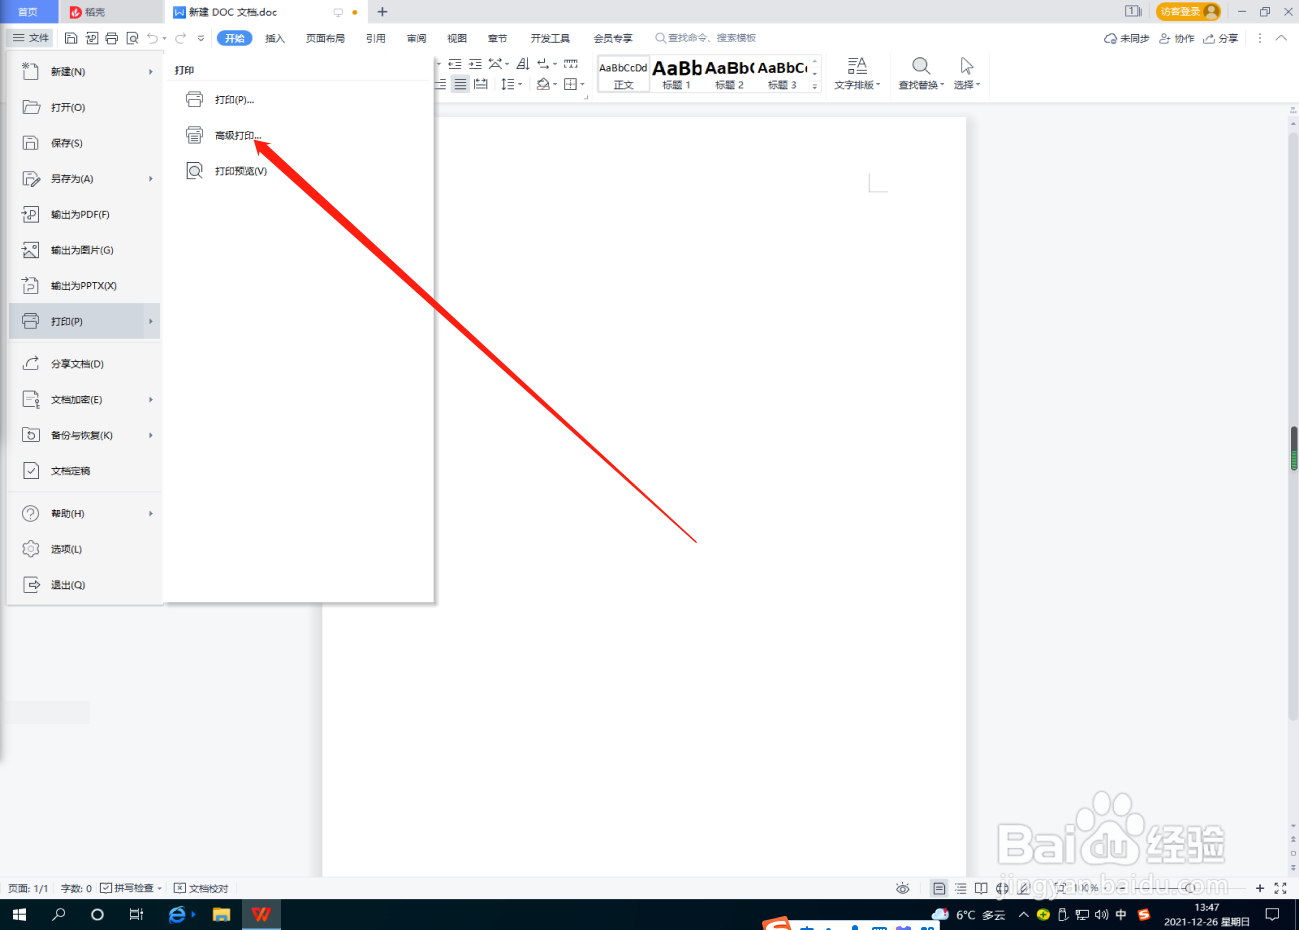This screenshot has height=930, width=1299.
Task: Click the 查找命令、搜索模板 search box
Action: (x=706, y=38)
